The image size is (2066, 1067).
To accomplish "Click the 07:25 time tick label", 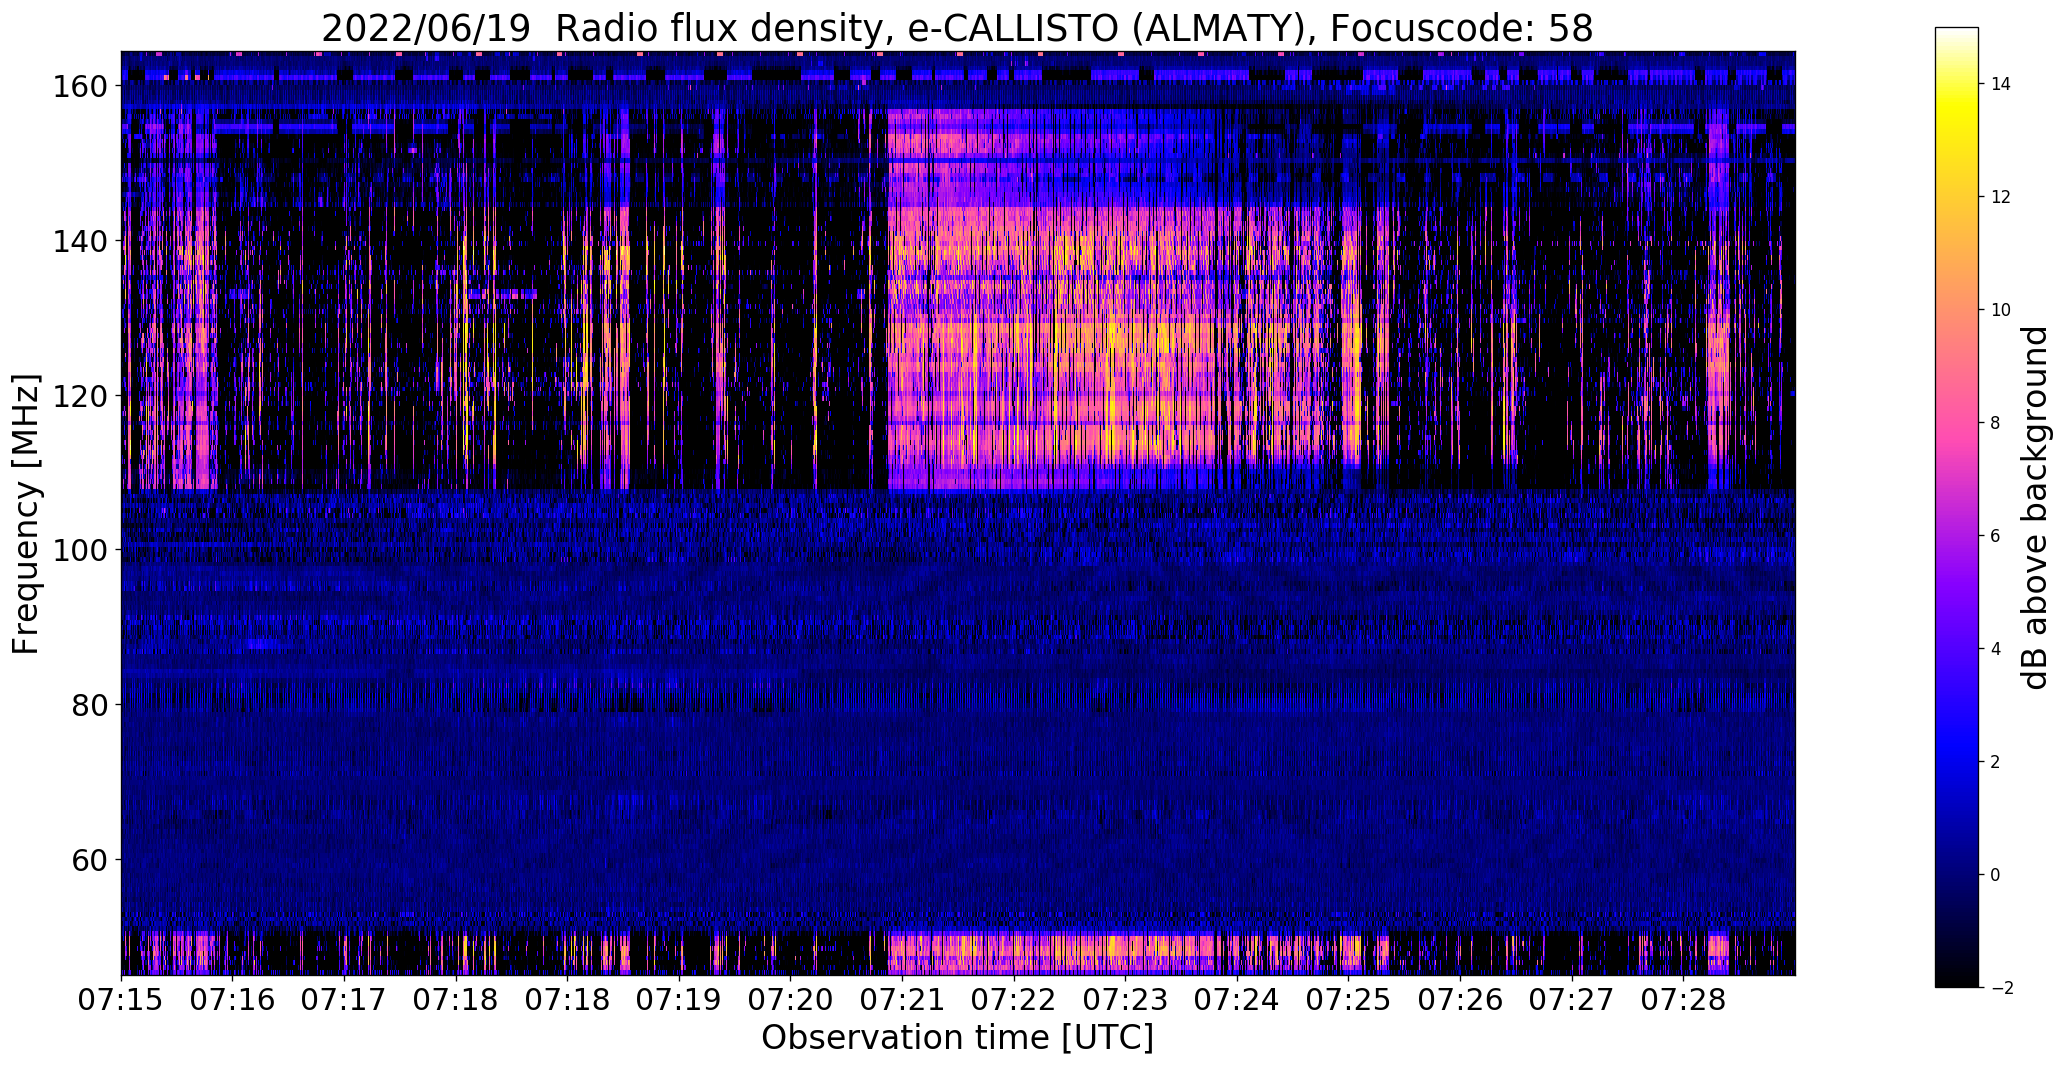I will click(1348, 1000).
